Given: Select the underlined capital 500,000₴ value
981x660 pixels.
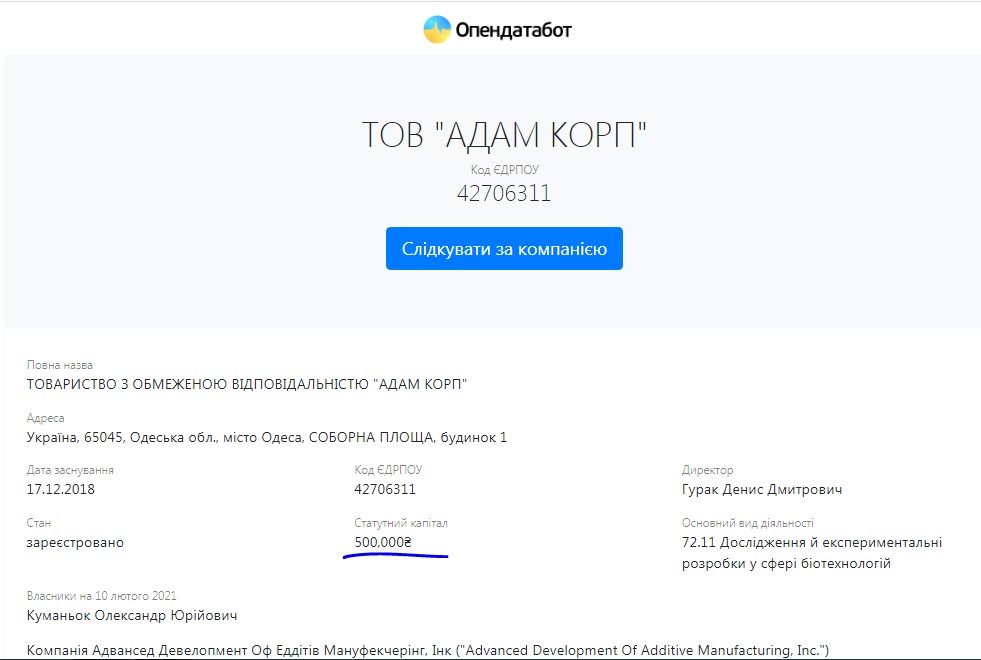Looking at the screenshot, I should coord(383,542).
